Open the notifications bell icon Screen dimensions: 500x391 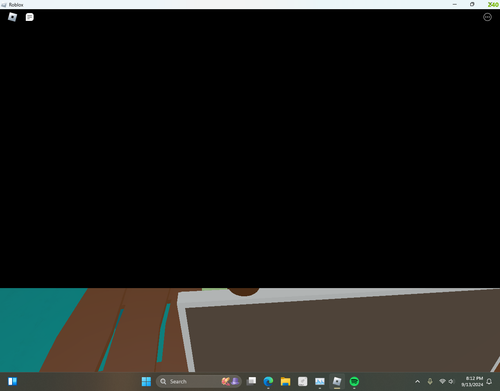(x=489, y=381)
